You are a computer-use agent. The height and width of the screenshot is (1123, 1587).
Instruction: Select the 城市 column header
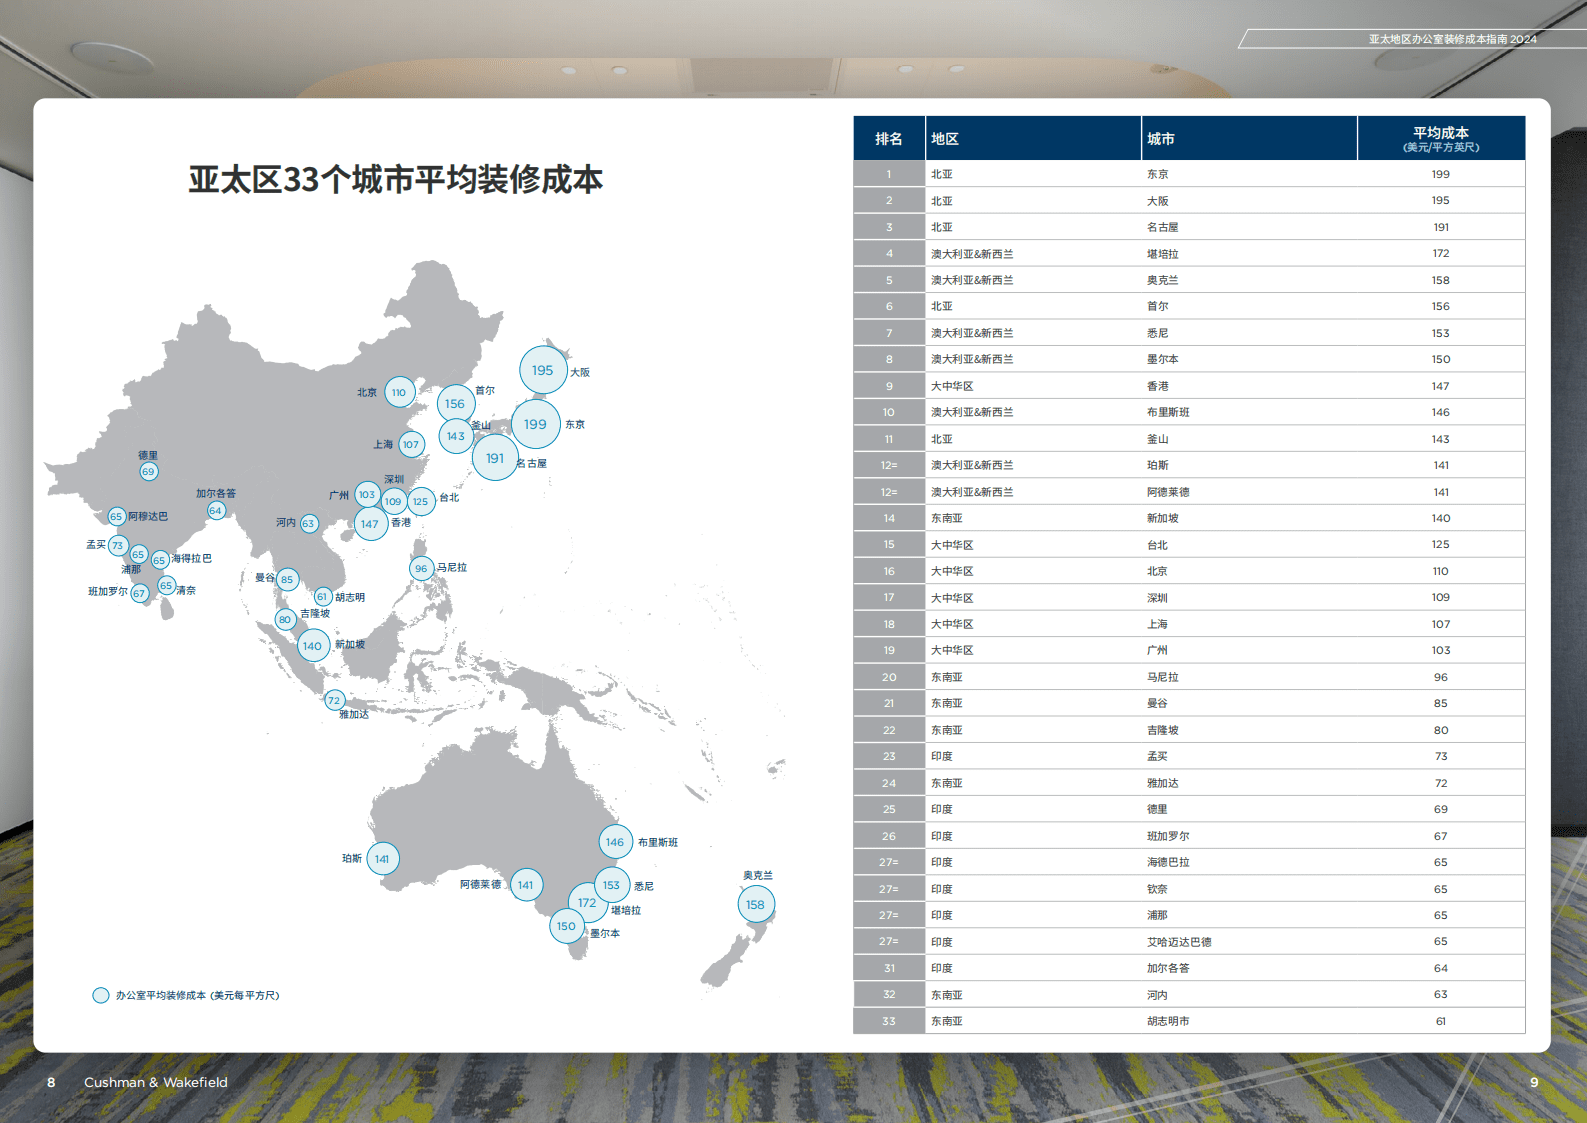[1161, 139]
